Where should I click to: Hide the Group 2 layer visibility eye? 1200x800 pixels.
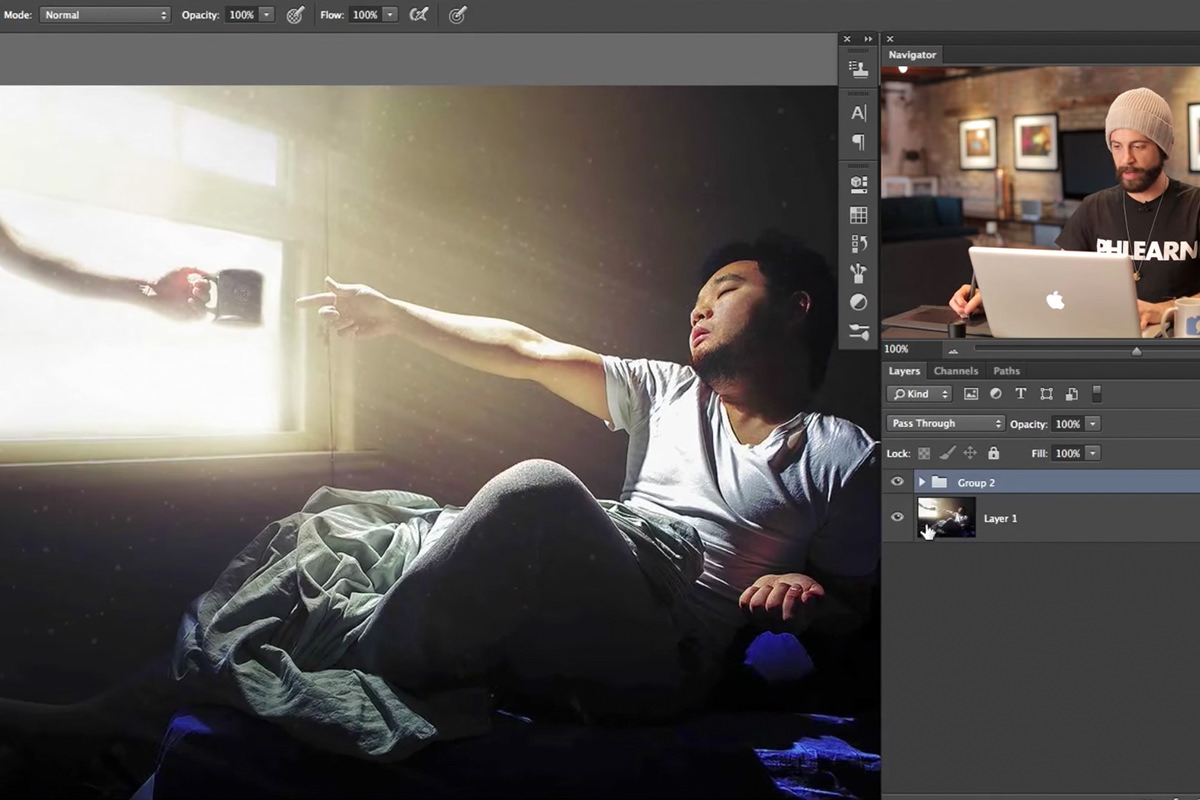[897, 482]
